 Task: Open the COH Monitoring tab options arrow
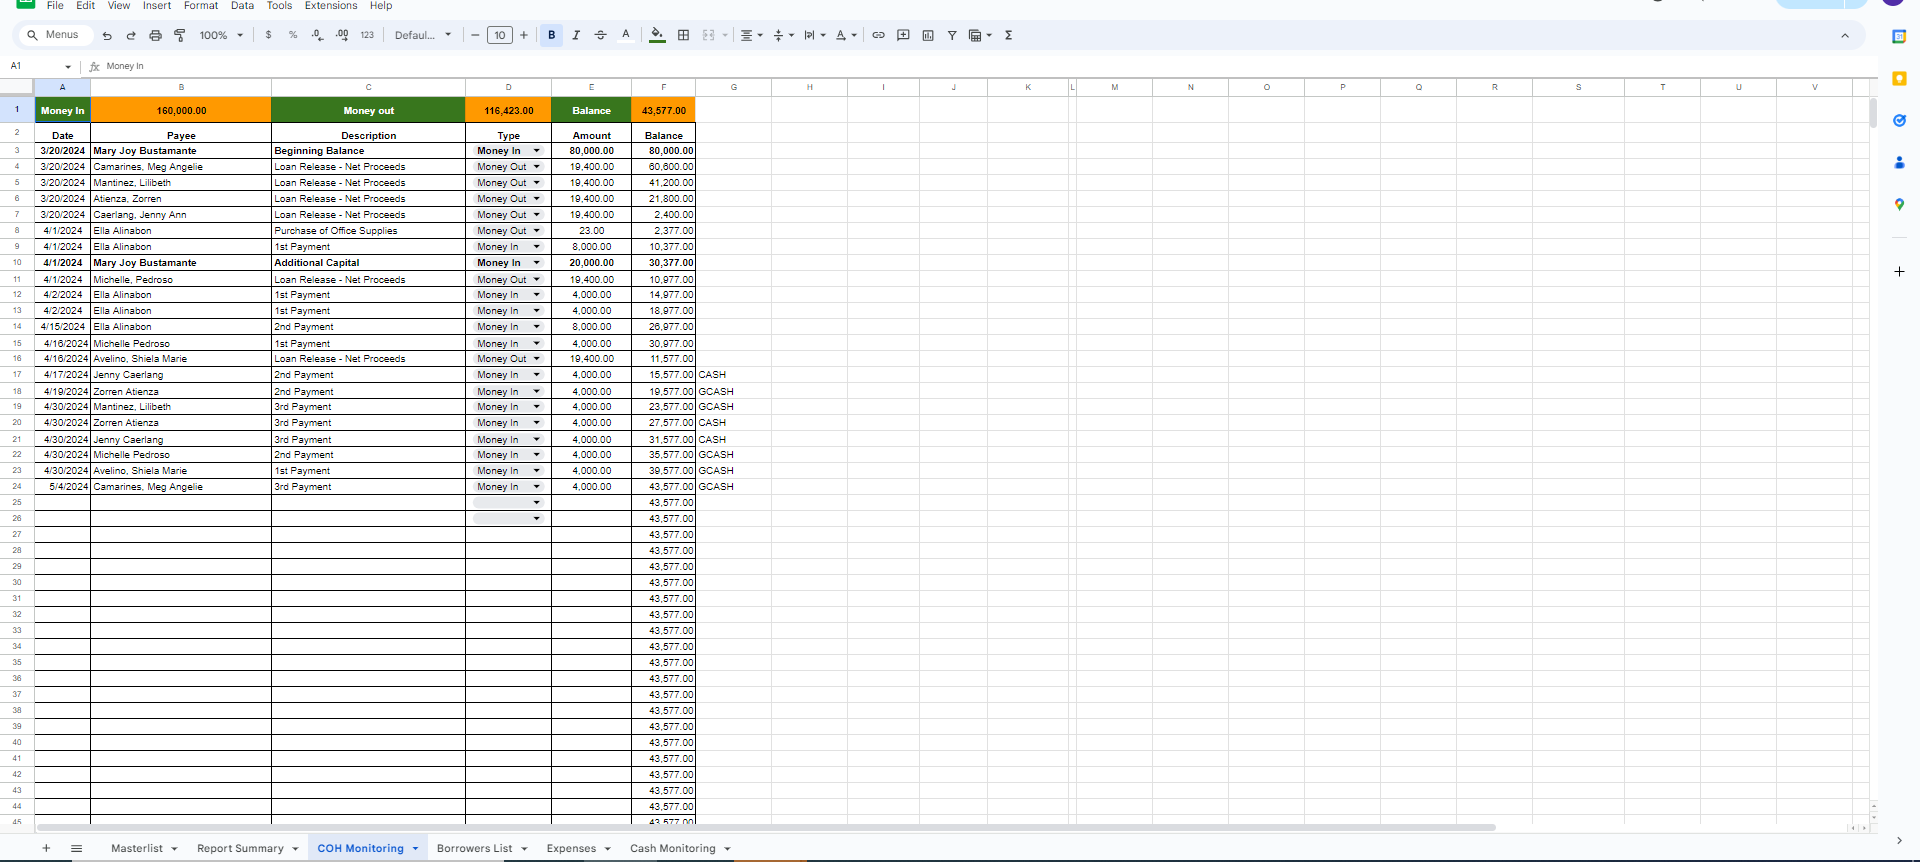[415, 849]
